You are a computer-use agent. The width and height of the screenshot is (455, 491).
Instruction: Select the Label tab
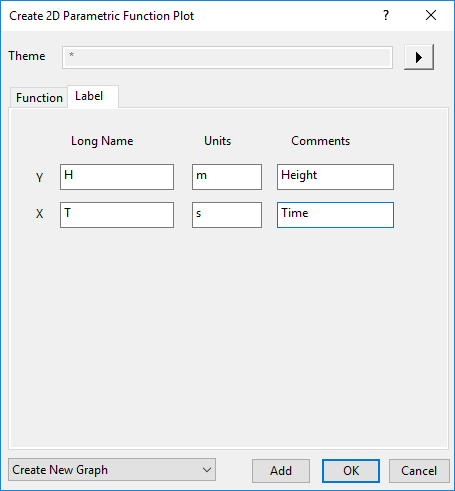(x=93, y=96)
